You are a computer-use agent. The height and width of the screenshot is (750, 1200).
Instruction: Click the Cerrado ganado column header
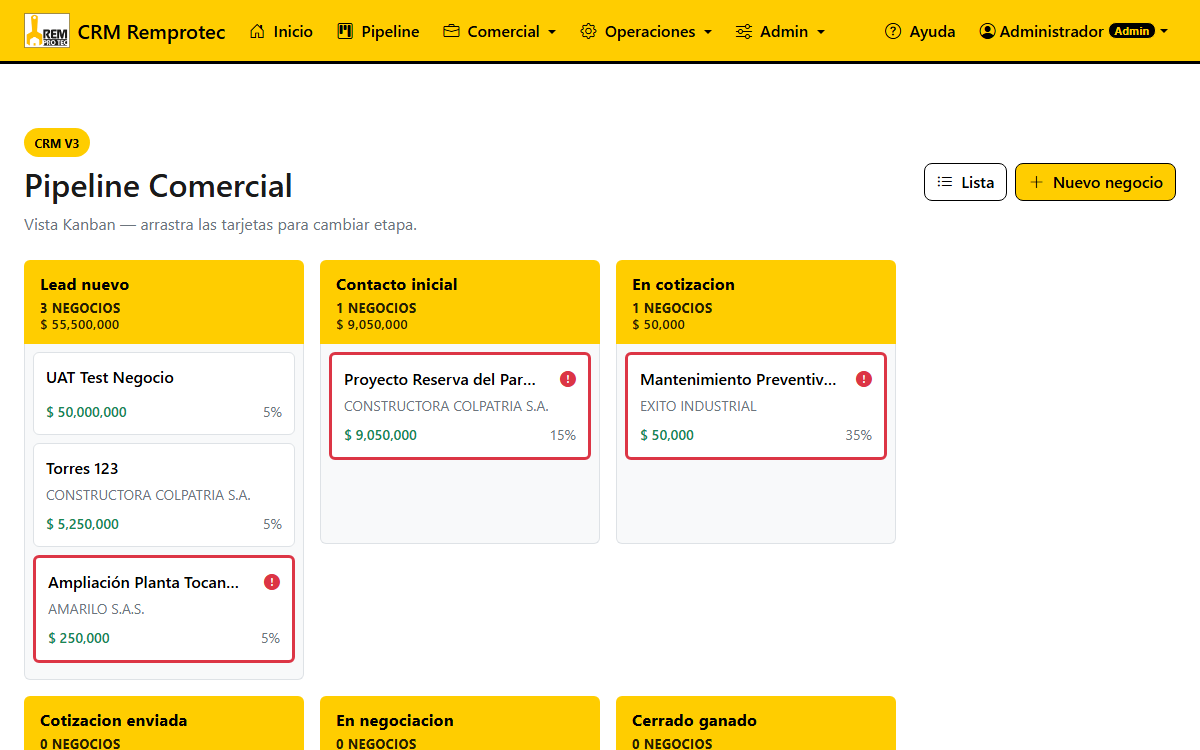point(756,724)
